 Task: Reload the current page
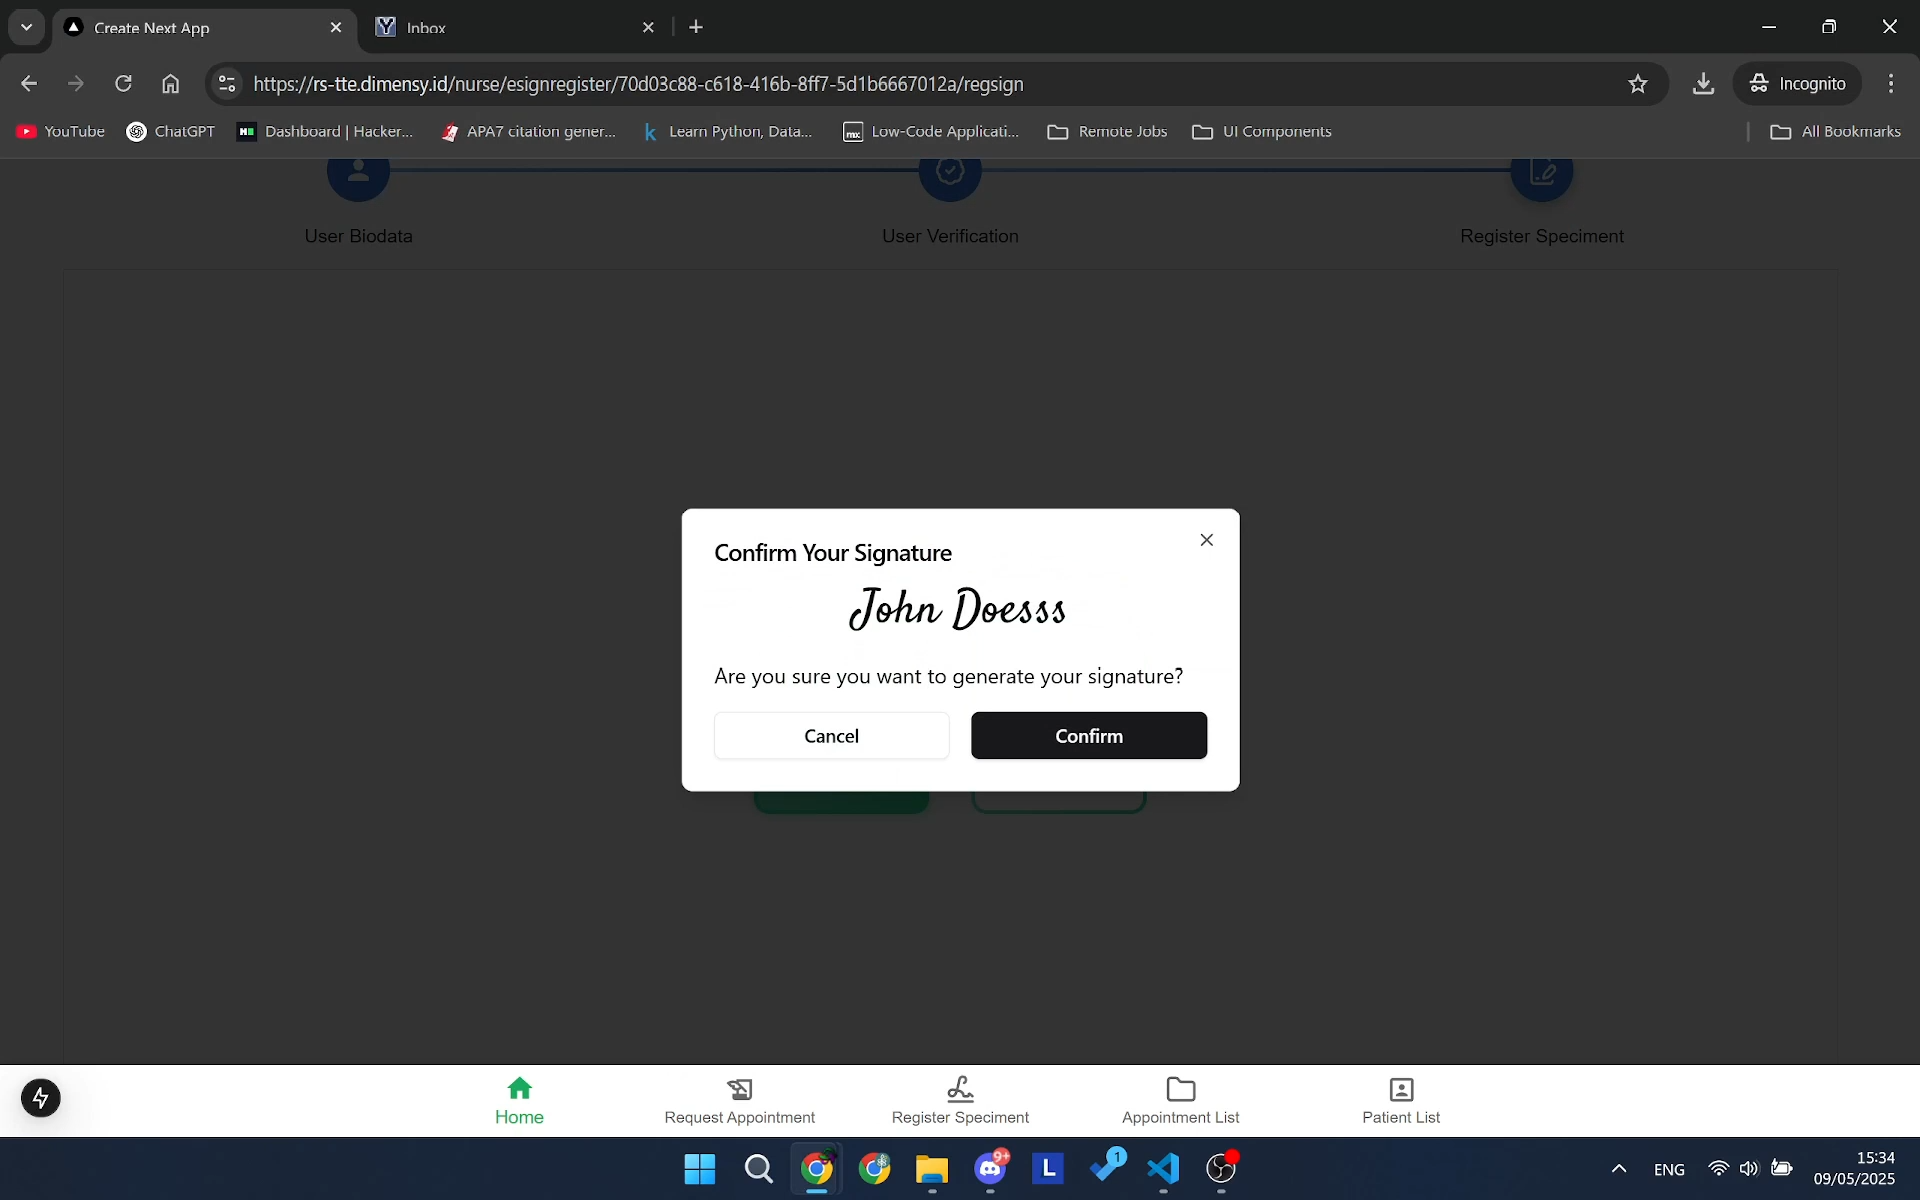pos(123,84)
